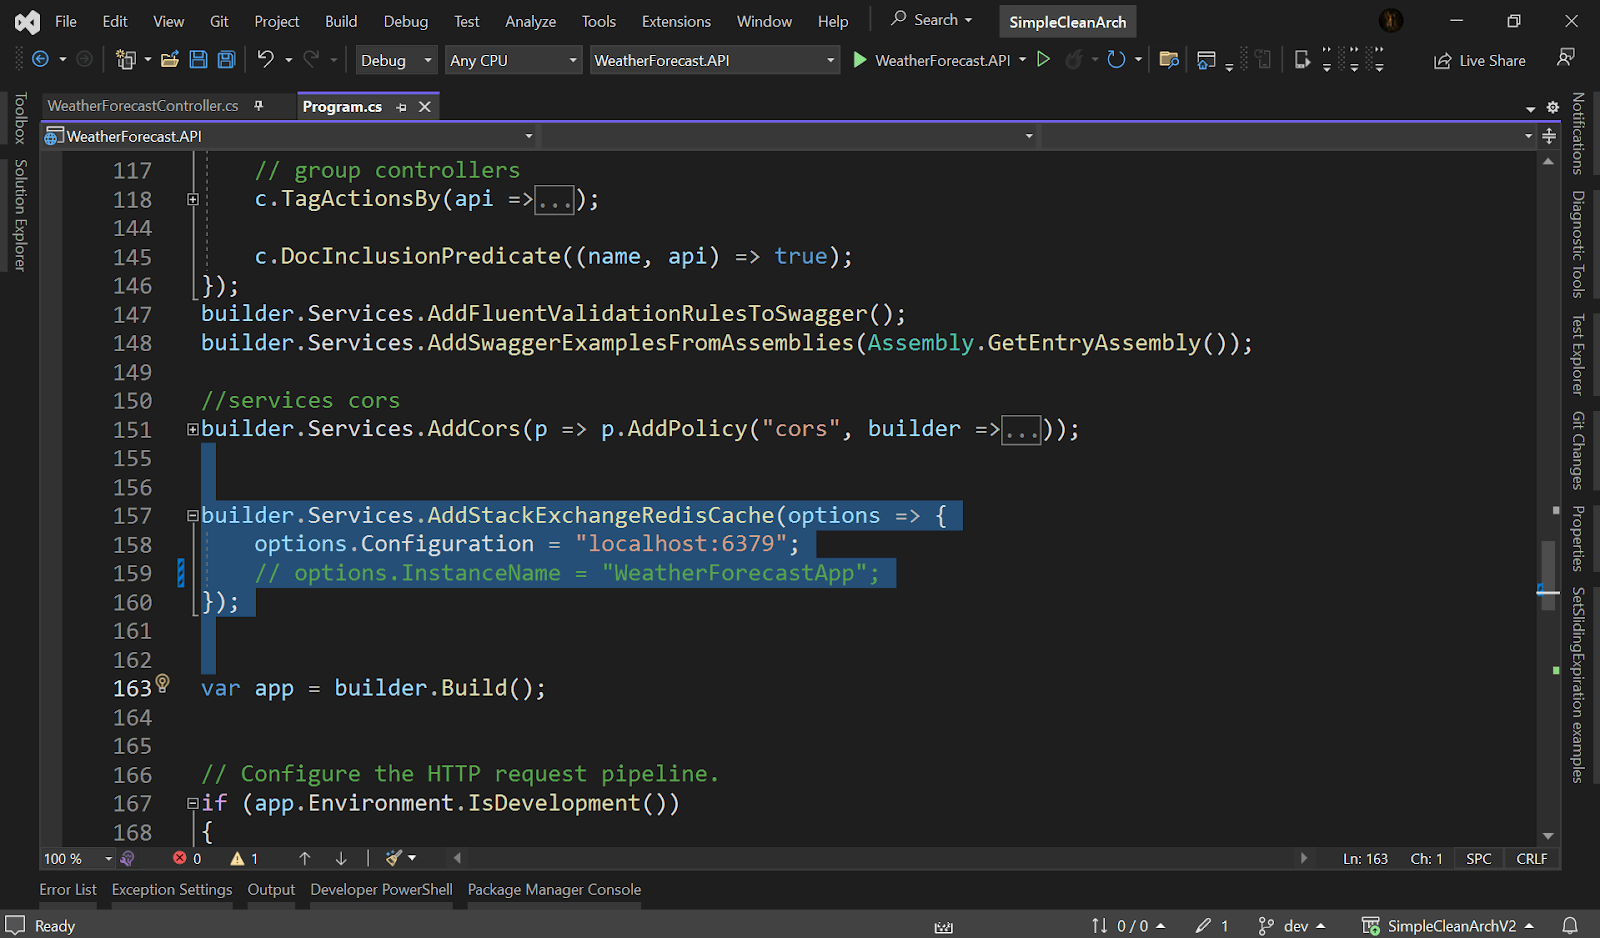Switch to the WeatherForecastController.cs tab
The width and height of the screenshot is (1600, 938).
coord(143,106)
